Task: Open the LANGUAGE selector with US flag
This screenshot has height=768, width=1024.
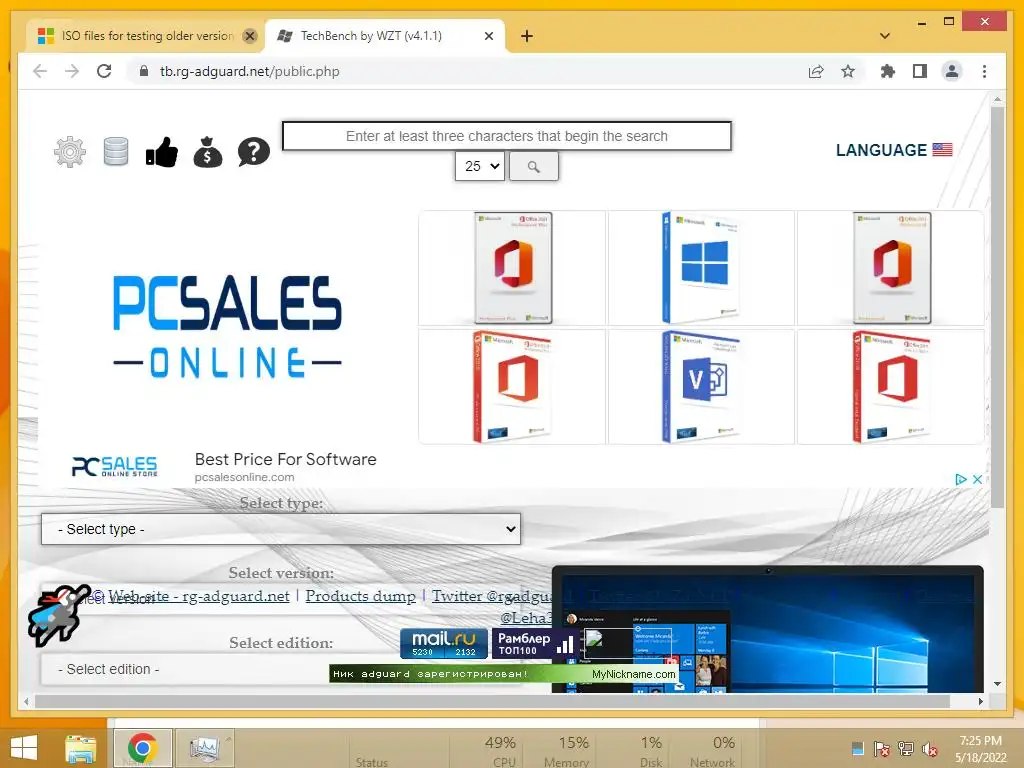Action: tap(893, 150)
